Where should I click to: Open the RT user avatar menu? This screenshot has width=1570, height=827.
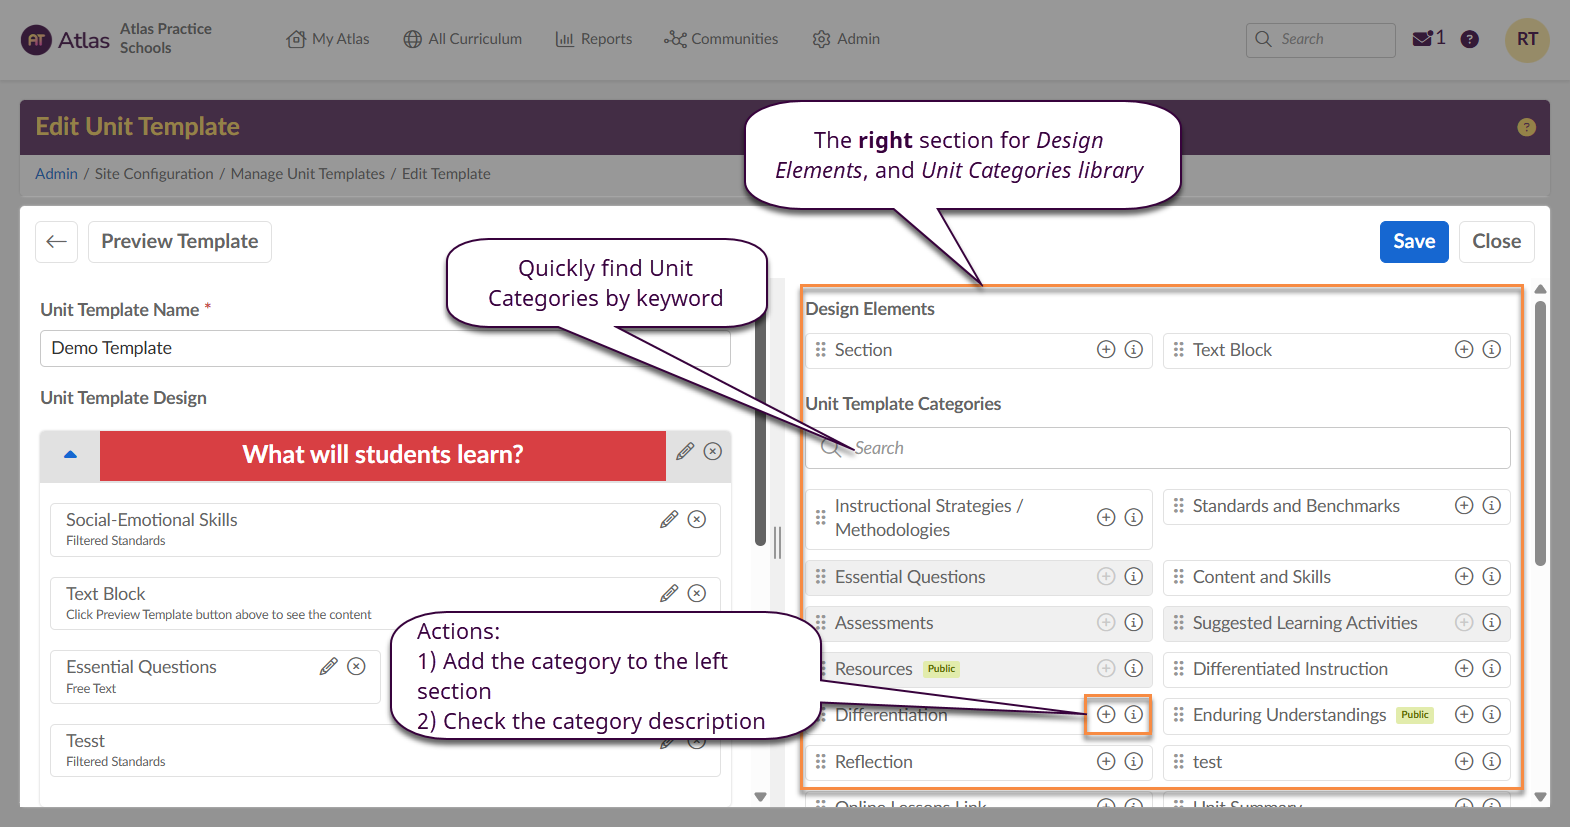click(x=1527, y=40)
